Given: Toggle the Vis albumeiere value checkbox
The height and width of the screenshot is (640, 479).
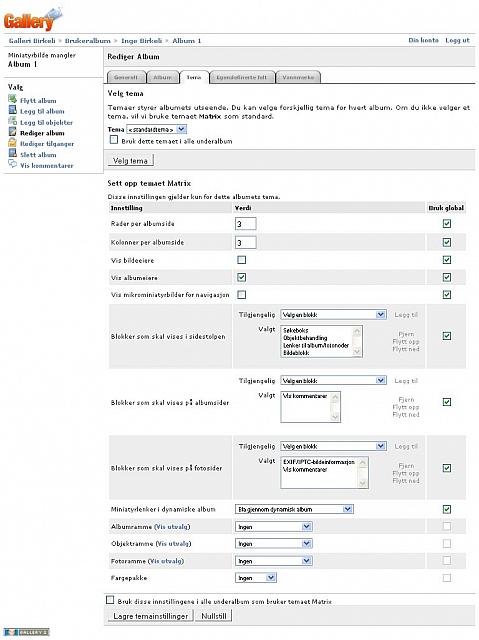Looking at the screenshot, I should point(242,277).
